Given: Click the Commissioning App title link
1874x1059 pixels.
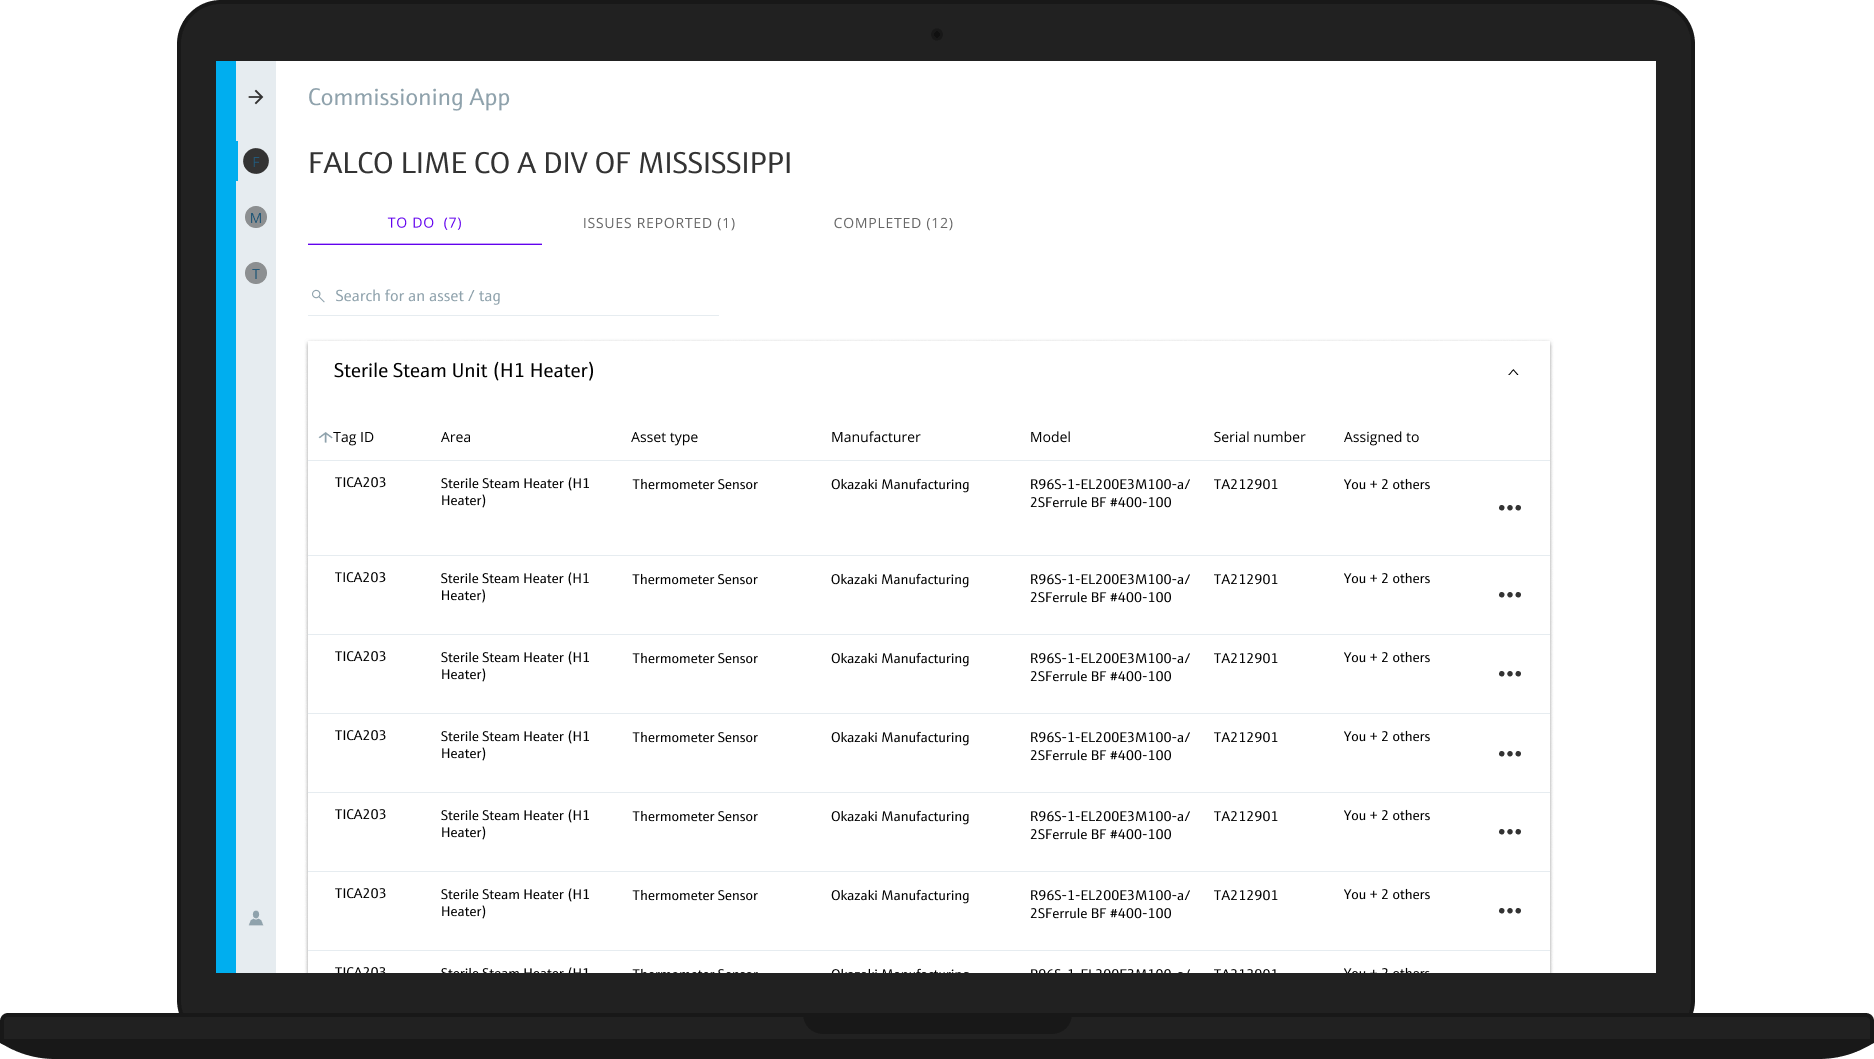Looking at the screenshot, I should click(409, 97).
